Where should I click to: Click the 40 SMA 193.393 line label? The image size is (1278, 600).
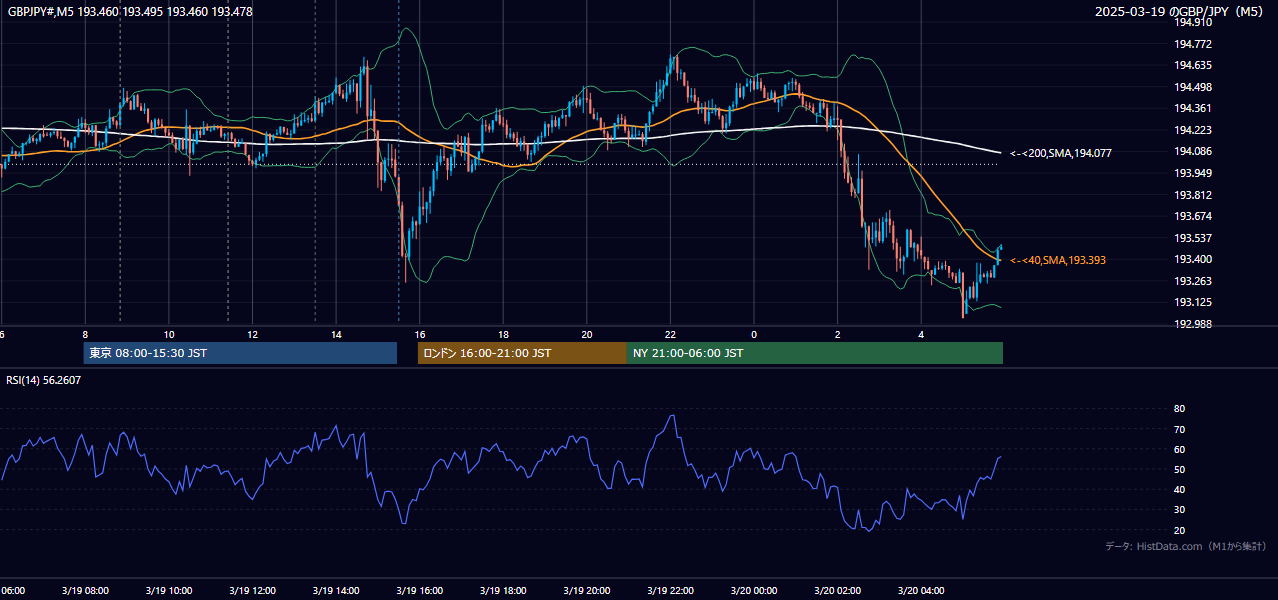click(1058, 260)
